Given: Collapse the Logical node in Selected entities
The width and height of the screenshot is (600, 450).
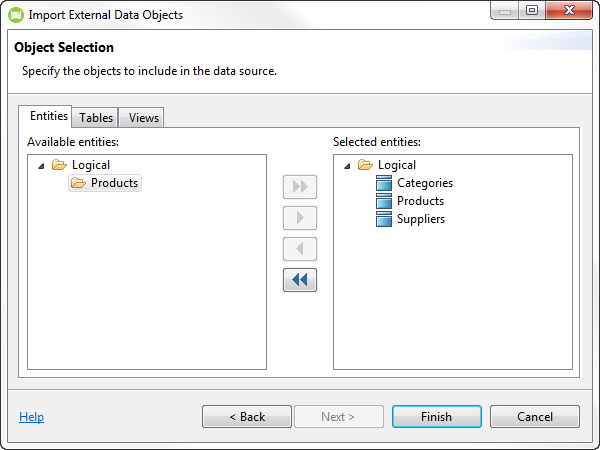Looking at the screenshot, I should click(347, 166).
